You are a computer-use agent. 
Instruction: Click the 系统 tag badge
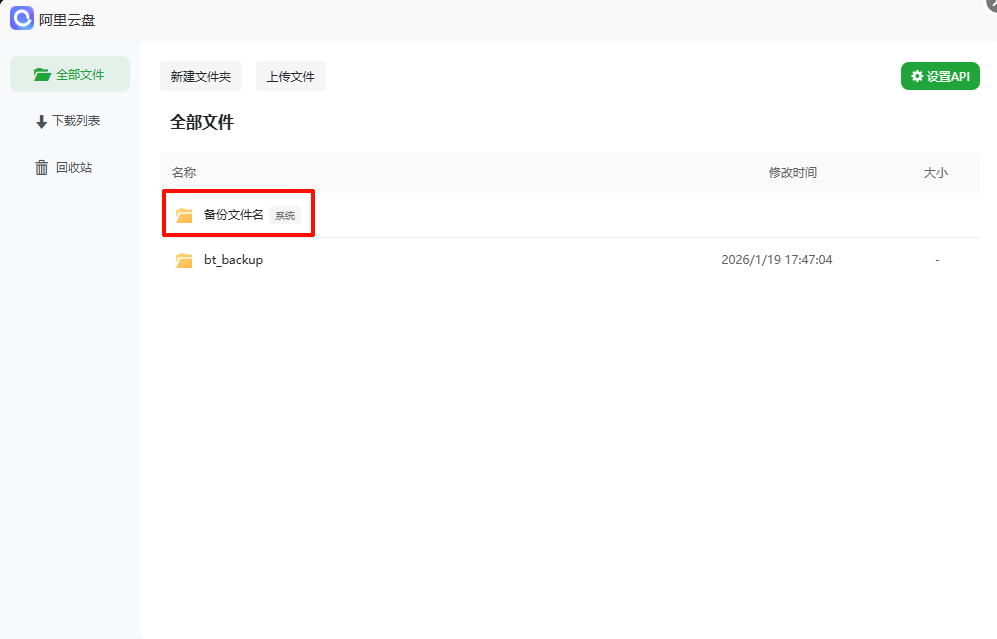[x=285, y=216]
